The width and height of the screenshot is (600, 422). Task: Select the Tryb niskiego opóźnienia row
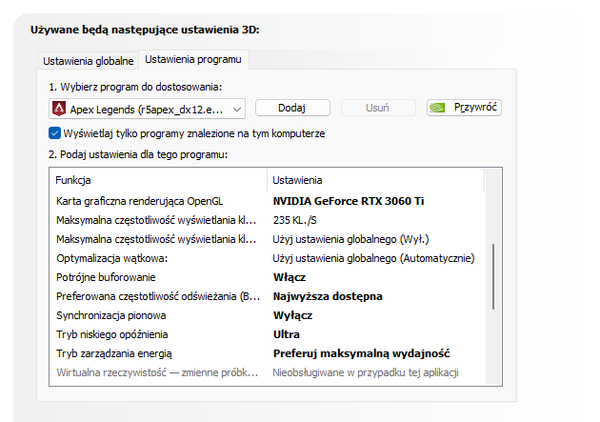point(267,334)
